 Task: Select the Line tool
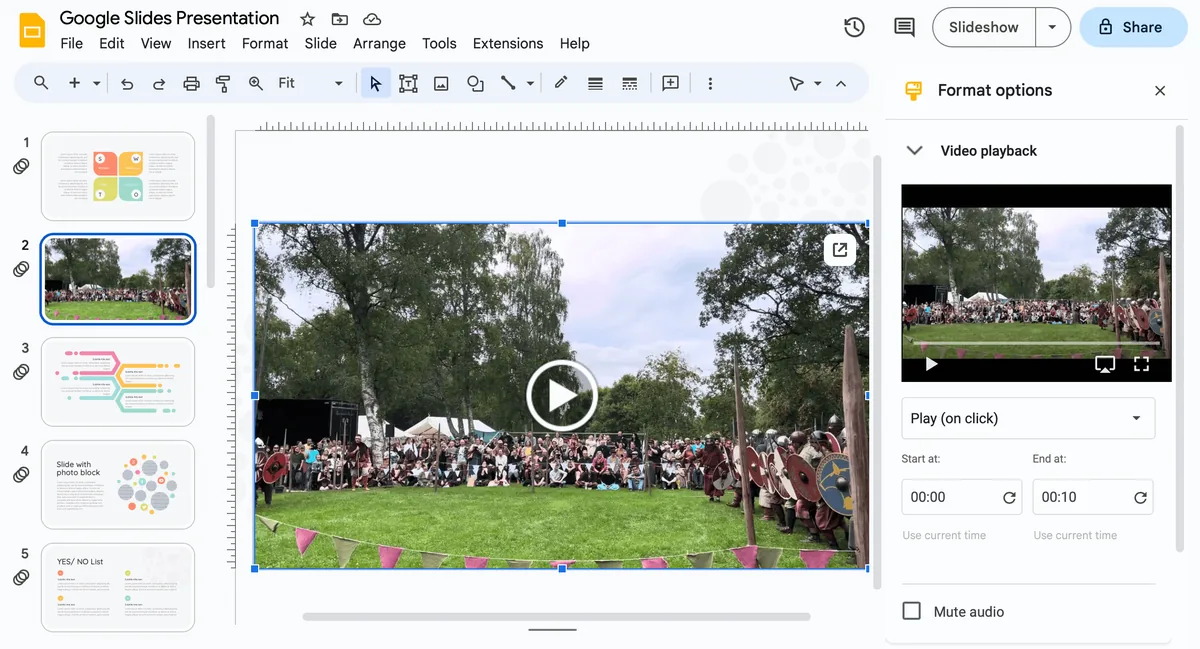coord(508,83)
